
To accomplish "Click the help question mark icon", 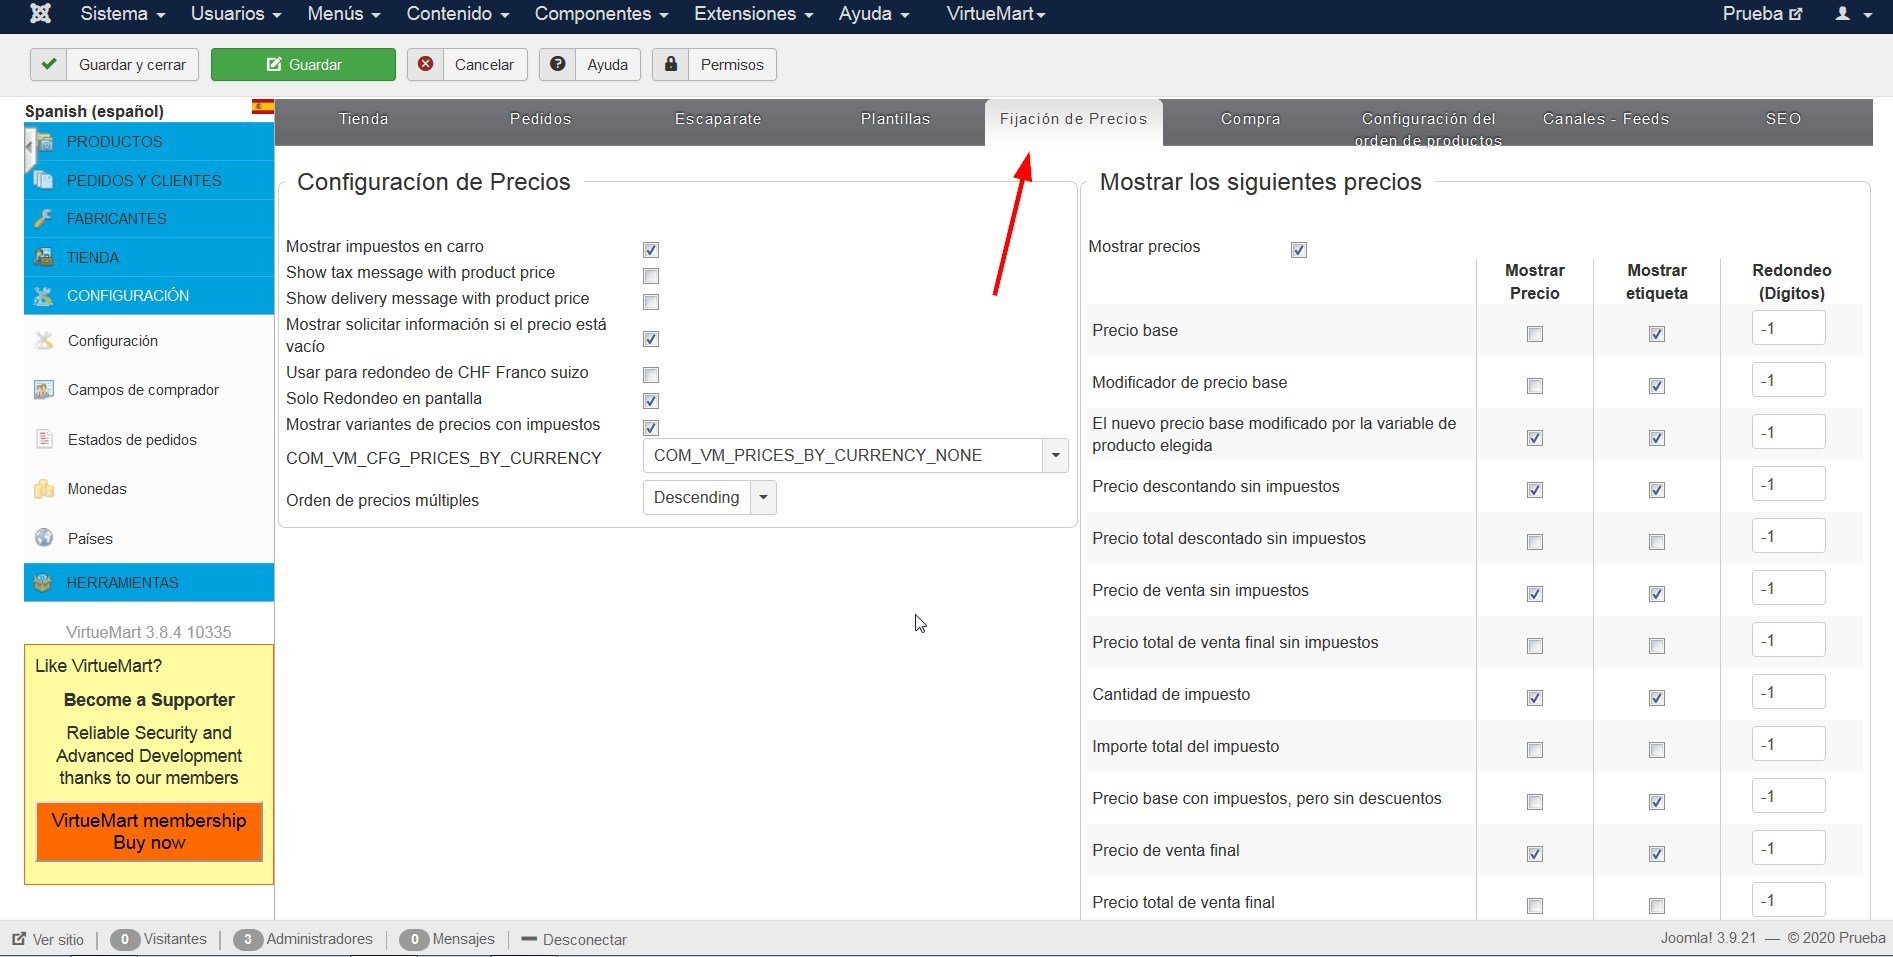I will tap(558, 64).
